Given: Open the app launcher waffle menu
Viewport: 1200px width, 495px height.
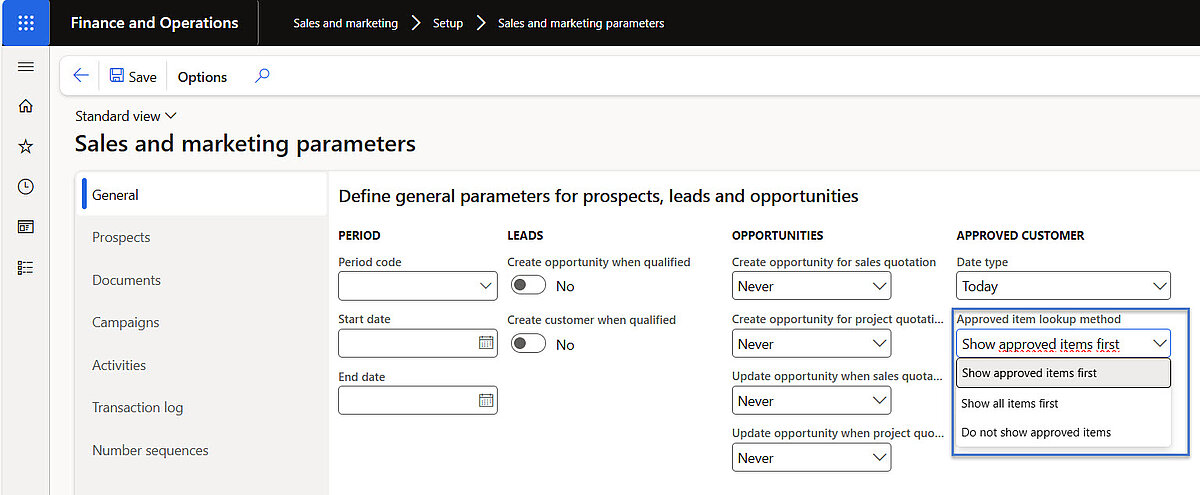Looking at the screenshot, I should pos(25,22).
